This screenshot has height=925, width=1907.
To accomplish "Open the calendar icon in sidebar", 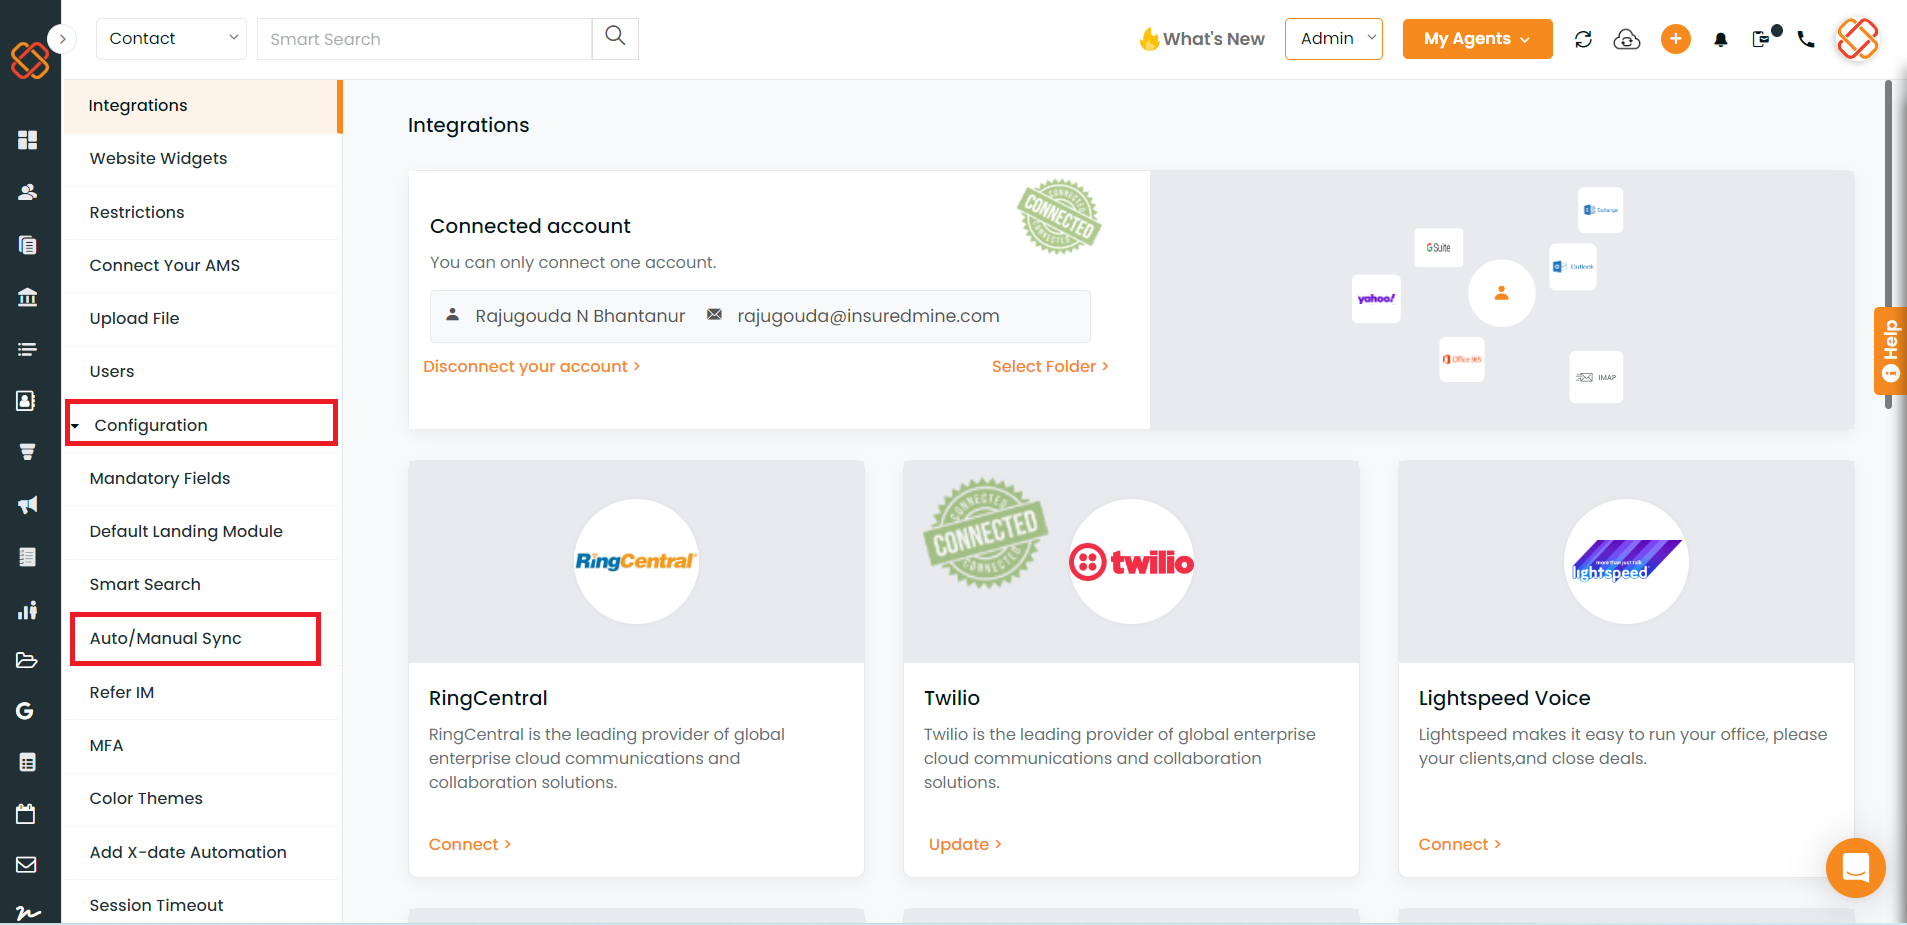I will point(26,814).
